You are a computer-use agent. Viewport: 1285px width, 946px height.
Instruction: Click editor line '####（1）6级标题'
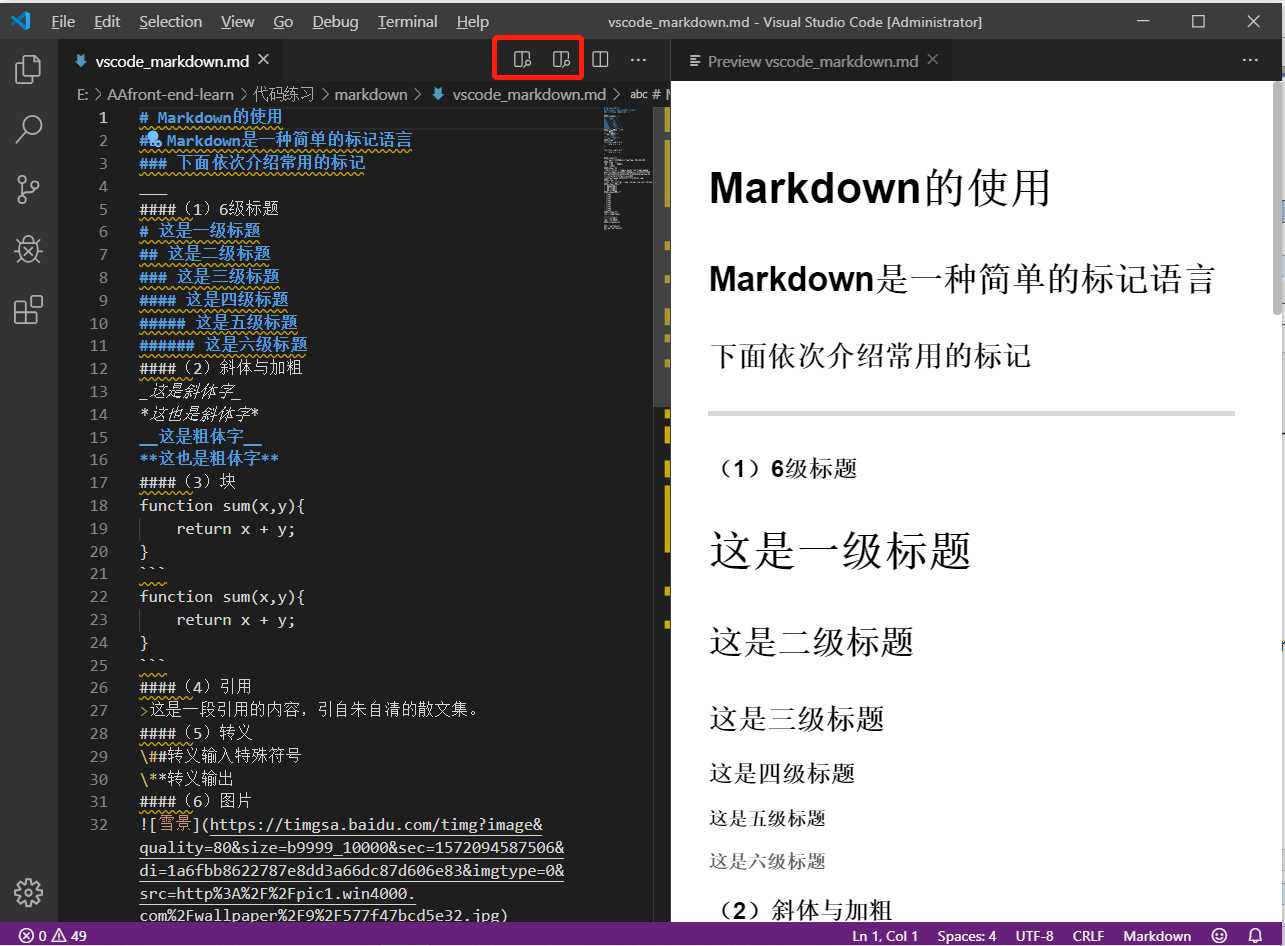(x=209, y=209)
